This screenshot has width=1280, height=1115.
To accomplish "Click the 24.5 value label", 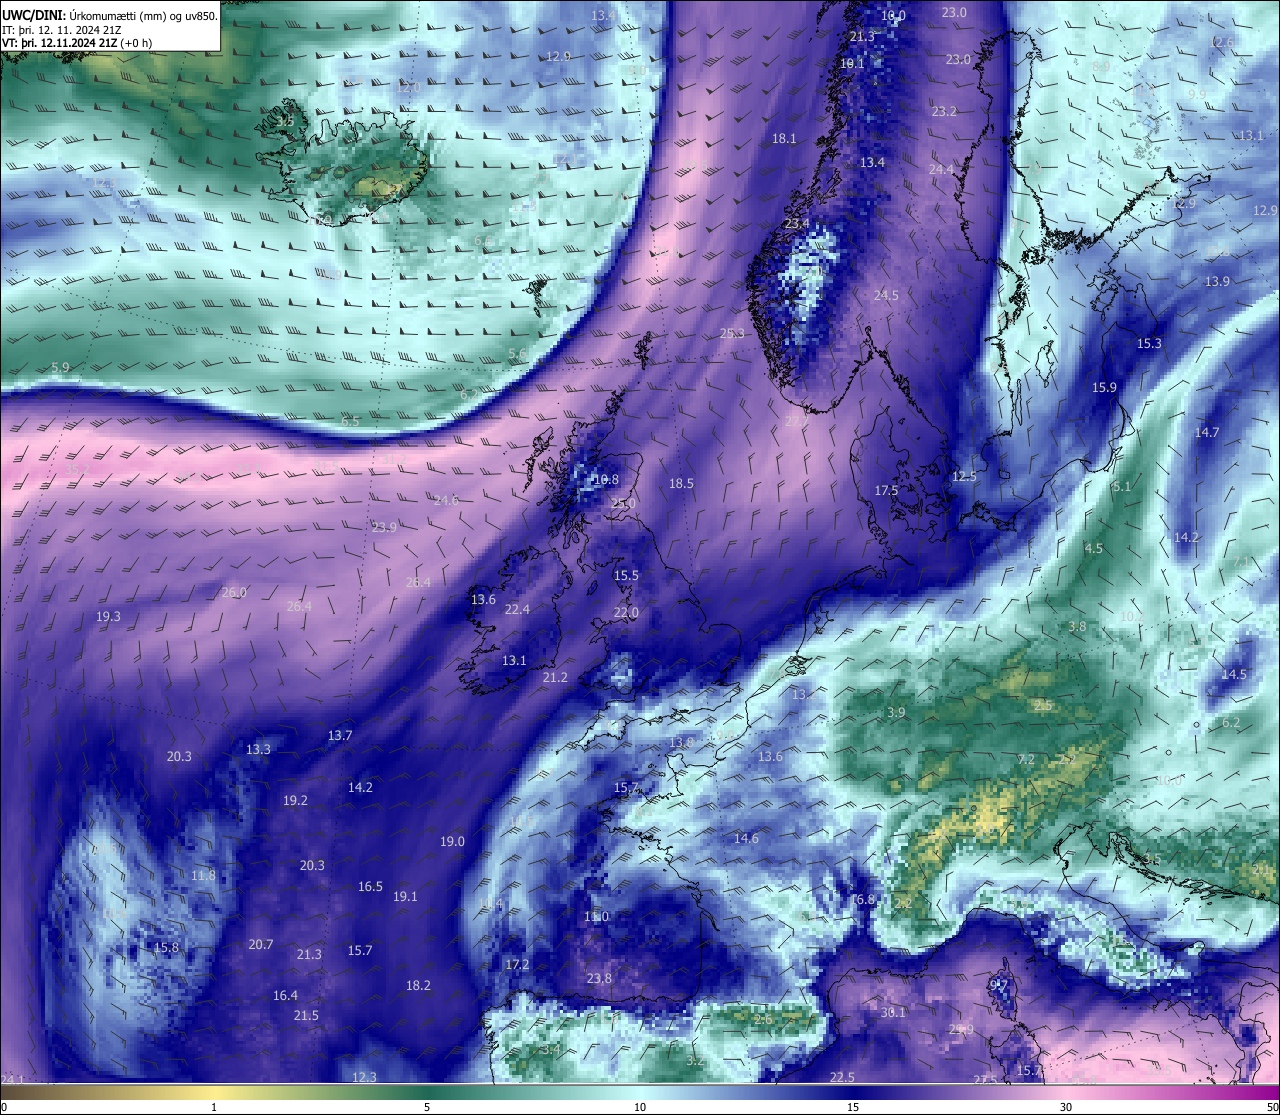I will [x=886, y=295].
